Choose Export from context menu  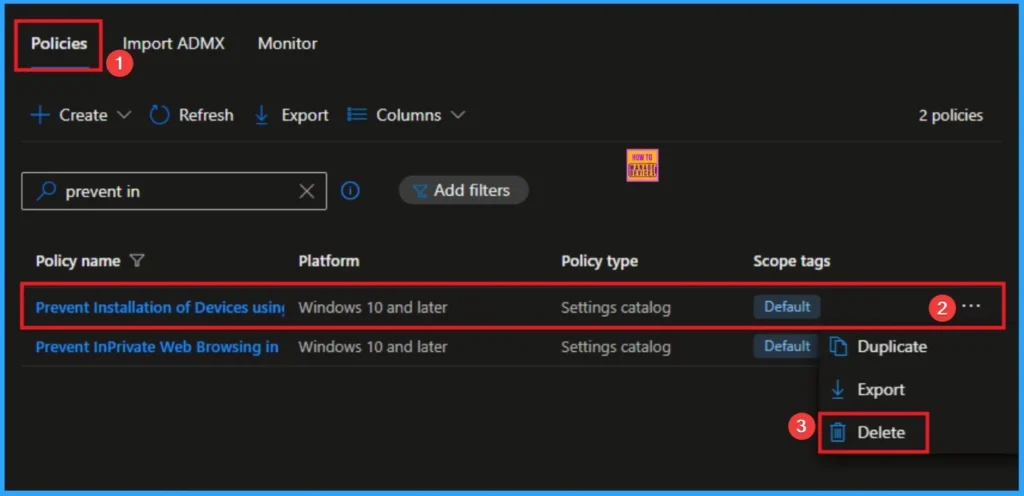[880, 390]
